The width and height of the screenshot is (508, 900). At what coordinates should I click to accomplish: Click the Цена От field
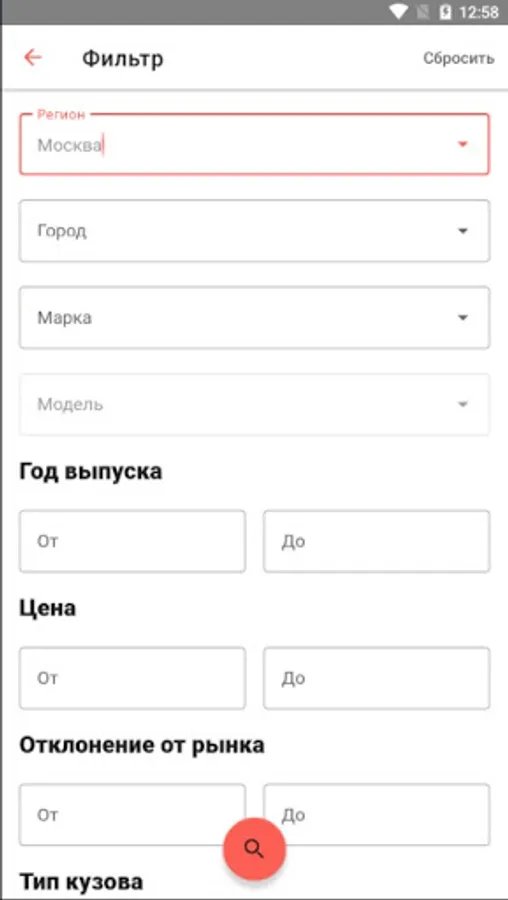[x=133, y=678]
